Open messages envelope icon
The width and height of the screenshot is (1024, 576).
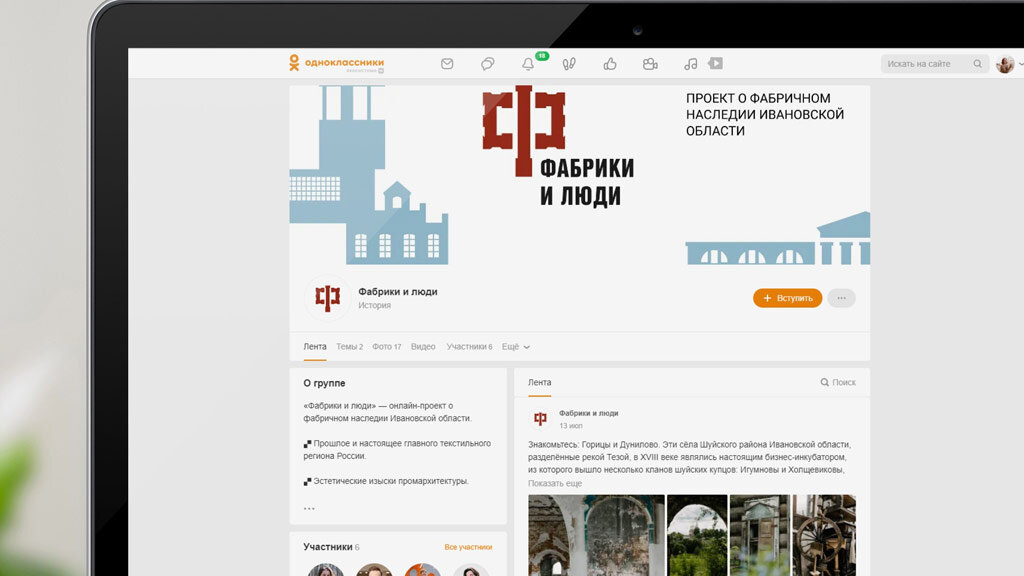point(447,63)
